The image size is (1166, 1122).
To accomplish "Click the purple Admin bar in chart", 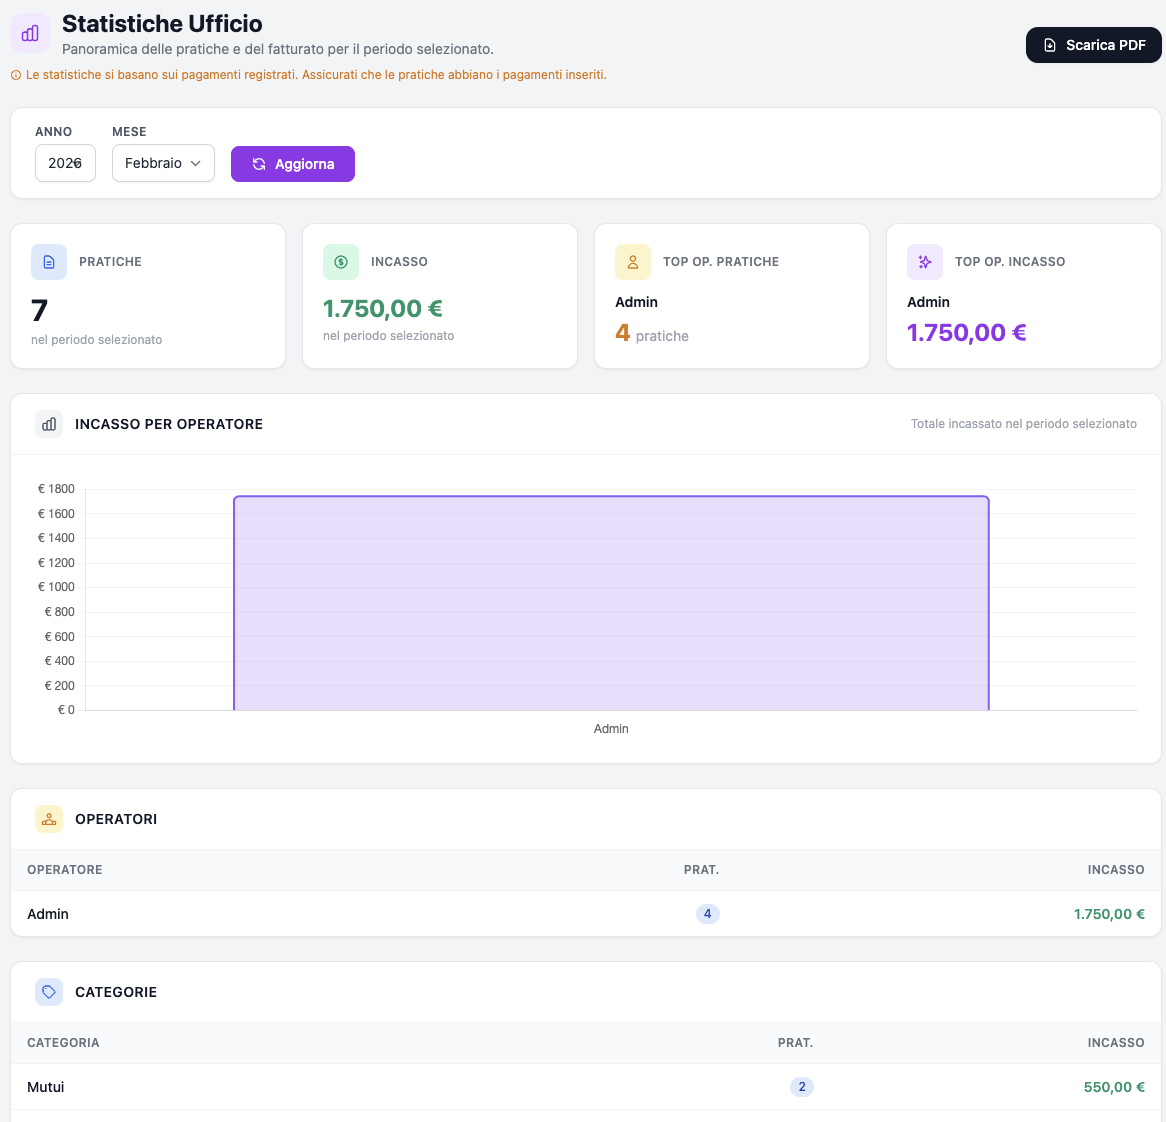I will (611, 603).
